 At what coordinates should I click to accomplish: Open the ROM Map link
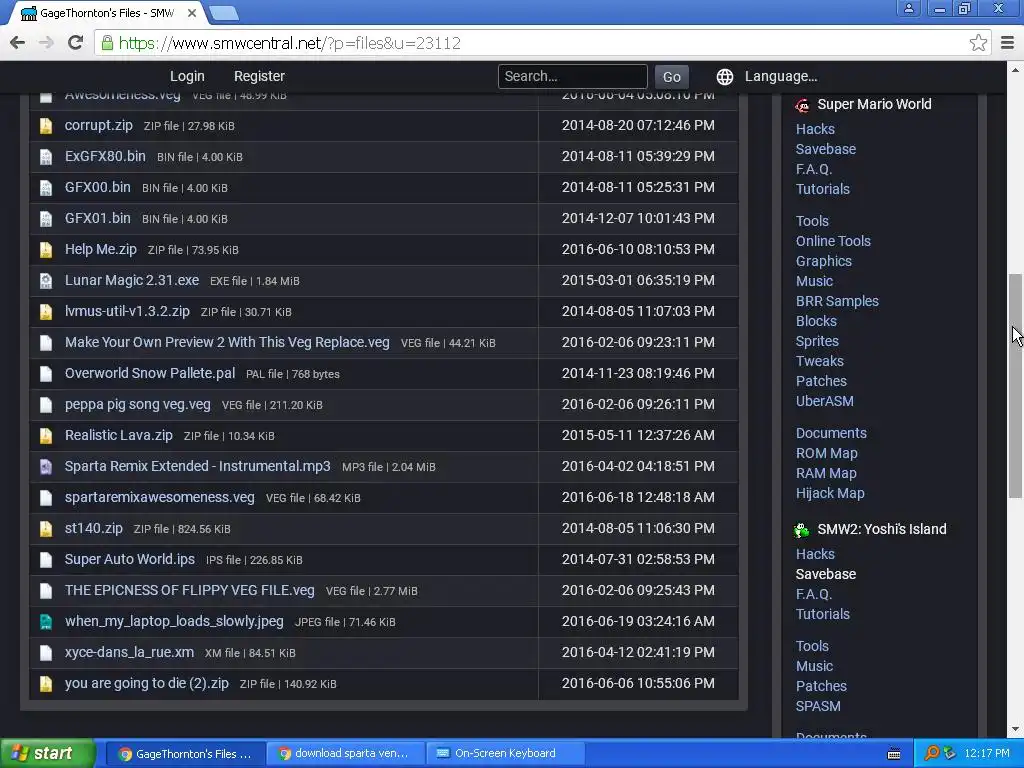[x=827, y=453]
